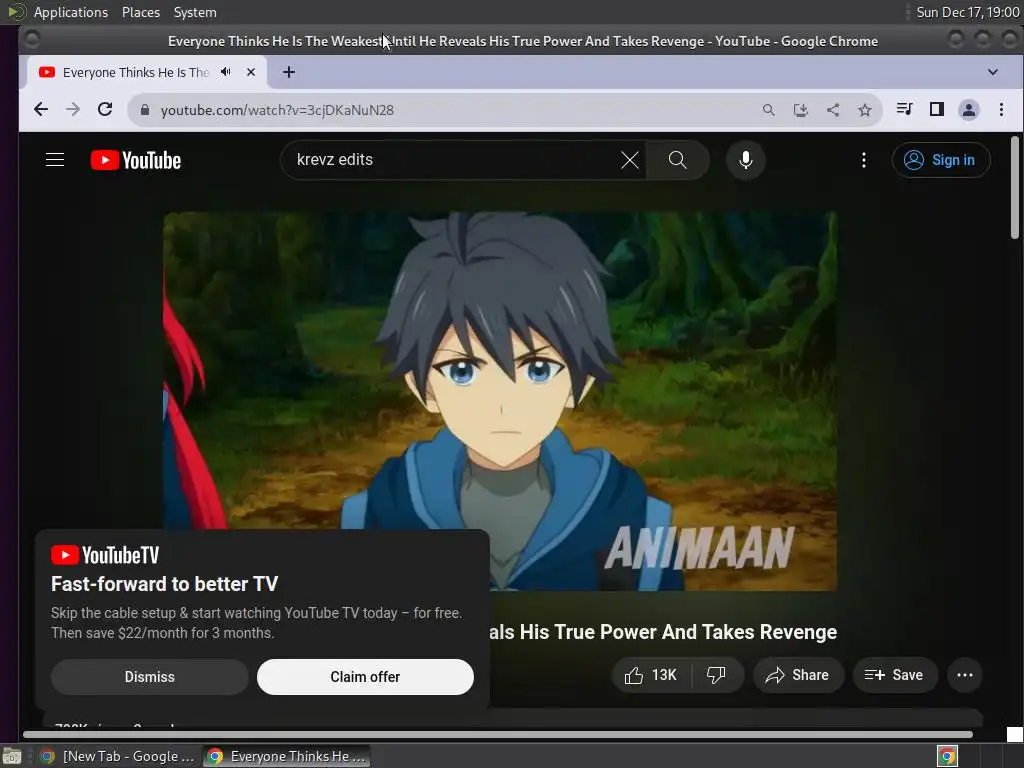
Task: Dislike the video with thumbs-down icon
Action: 716,675
